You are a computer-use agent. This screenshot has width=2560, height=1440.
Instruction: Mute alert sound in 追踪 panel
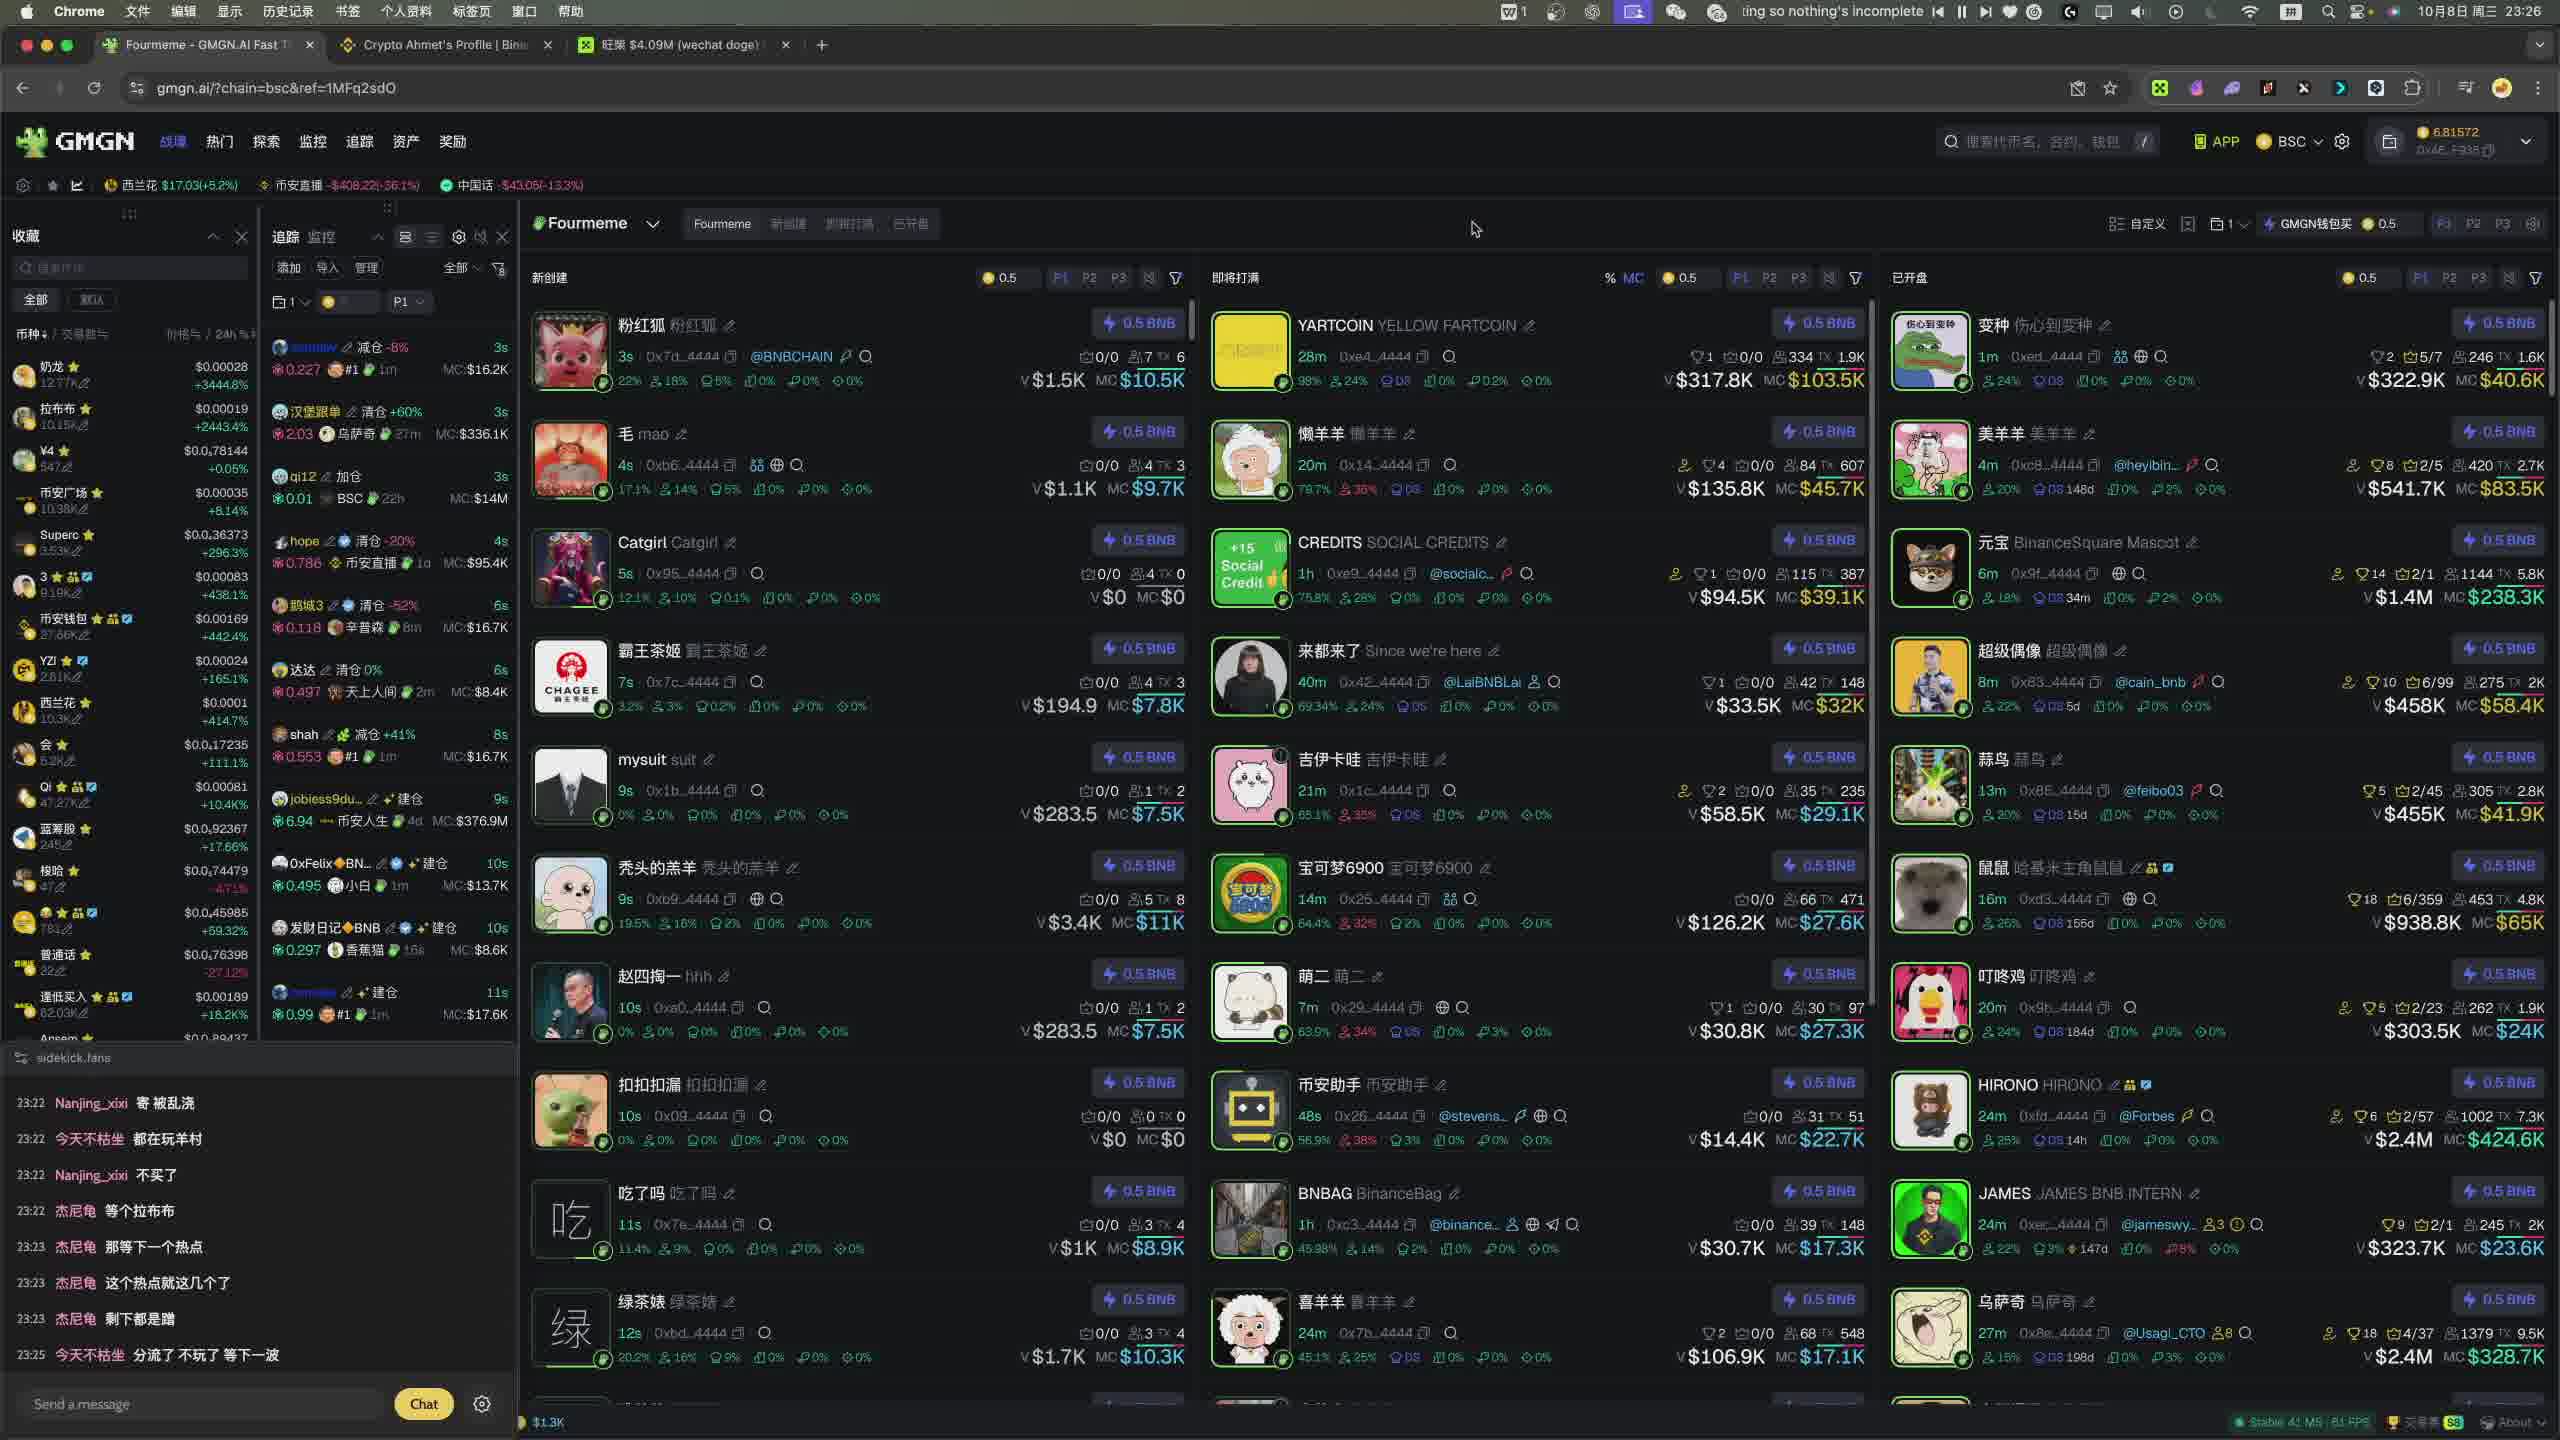tap(480, 237)
